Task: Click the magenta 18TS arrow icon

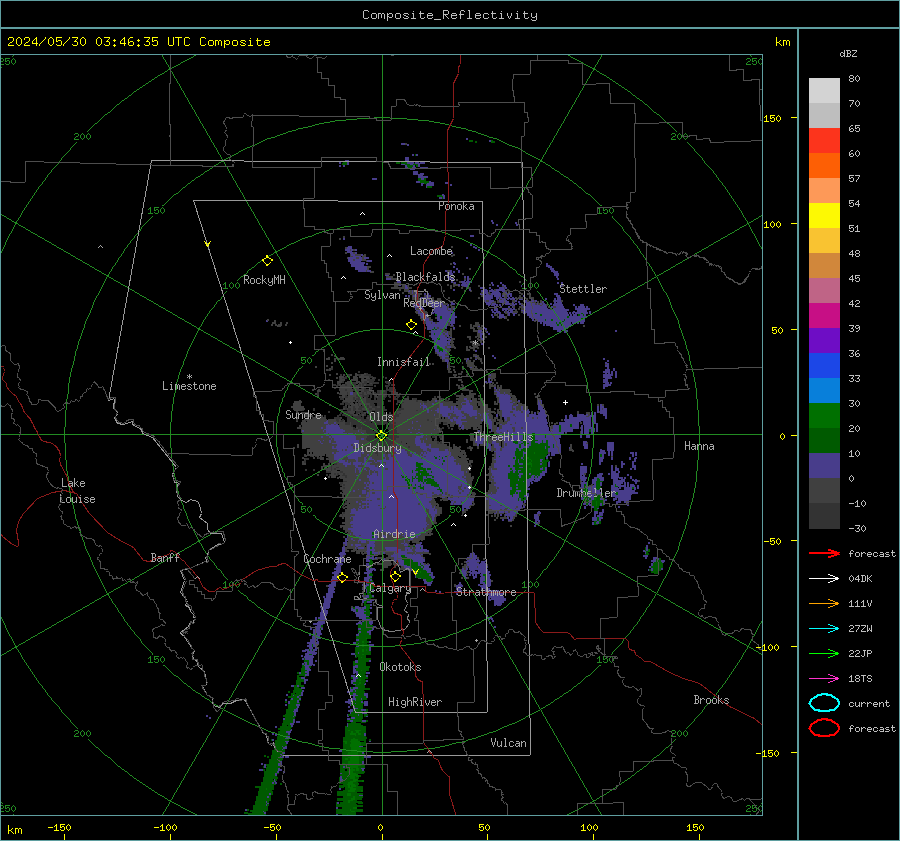Action: point(824,678)
